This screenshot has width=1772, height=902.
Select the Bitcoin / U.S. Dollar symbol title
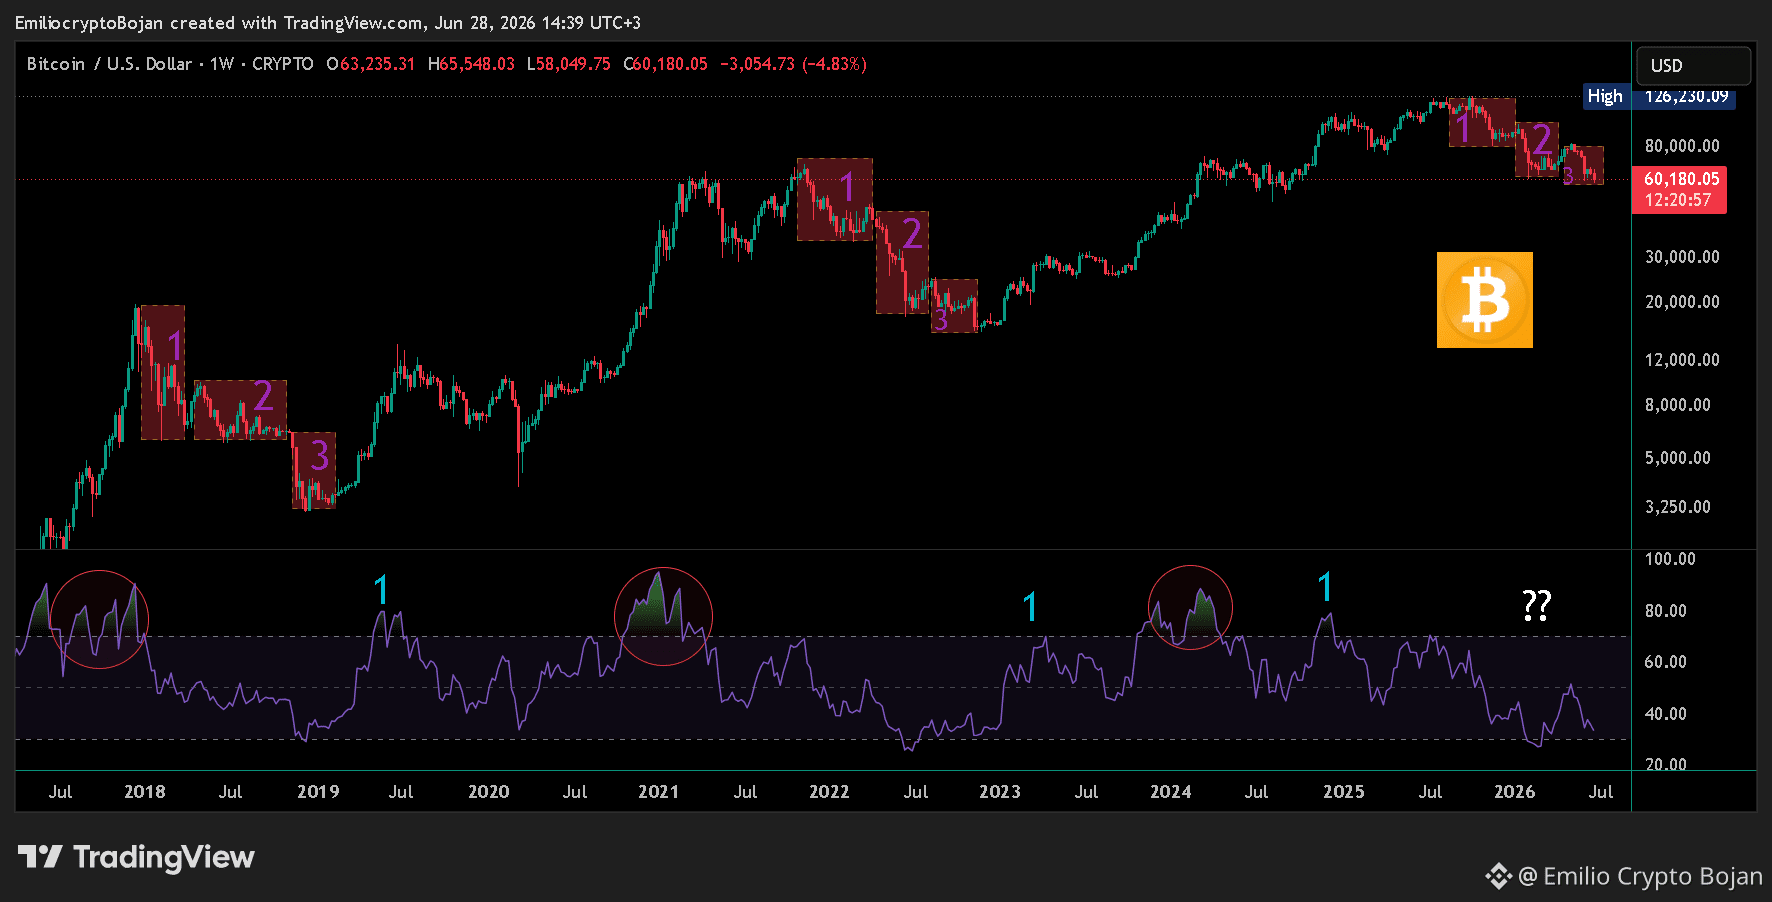pyautogui.click(x=109, y=64)
